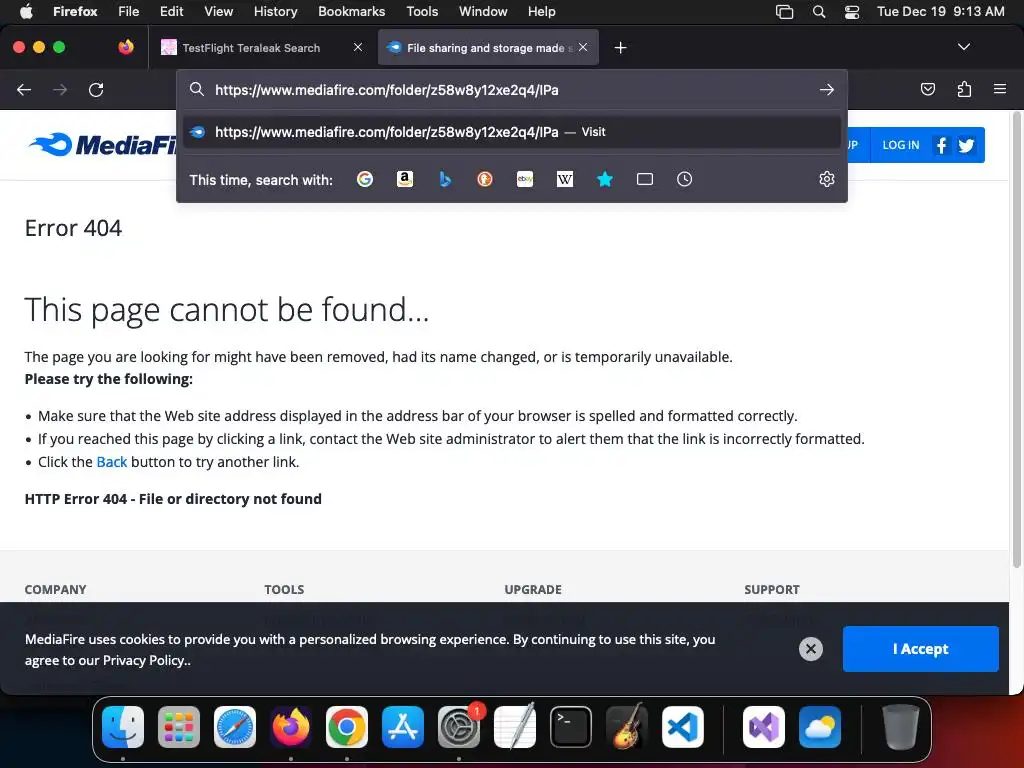Open System Preferences from the dock

pos(459,727)
